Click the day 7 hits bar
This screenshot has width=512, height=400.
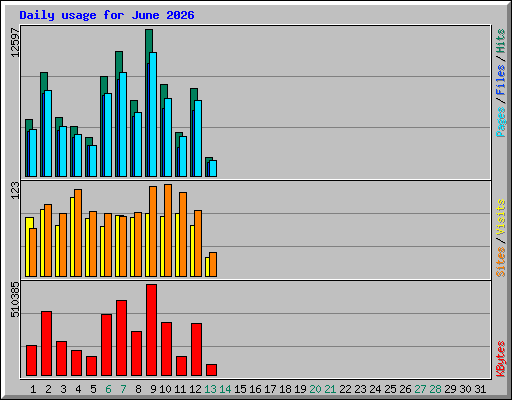tap(119, 62)
